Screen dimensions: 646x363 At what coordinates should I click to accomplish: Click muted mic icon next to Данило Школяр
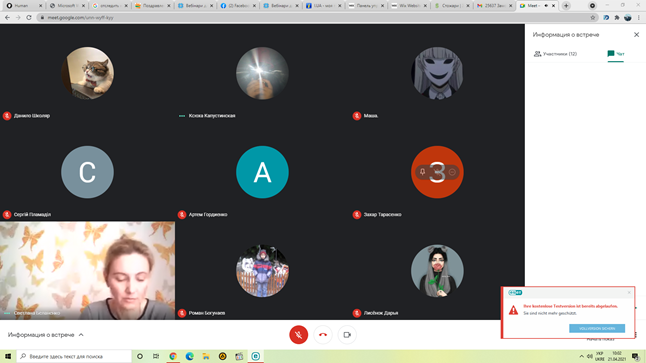click(x=7, y=116)
